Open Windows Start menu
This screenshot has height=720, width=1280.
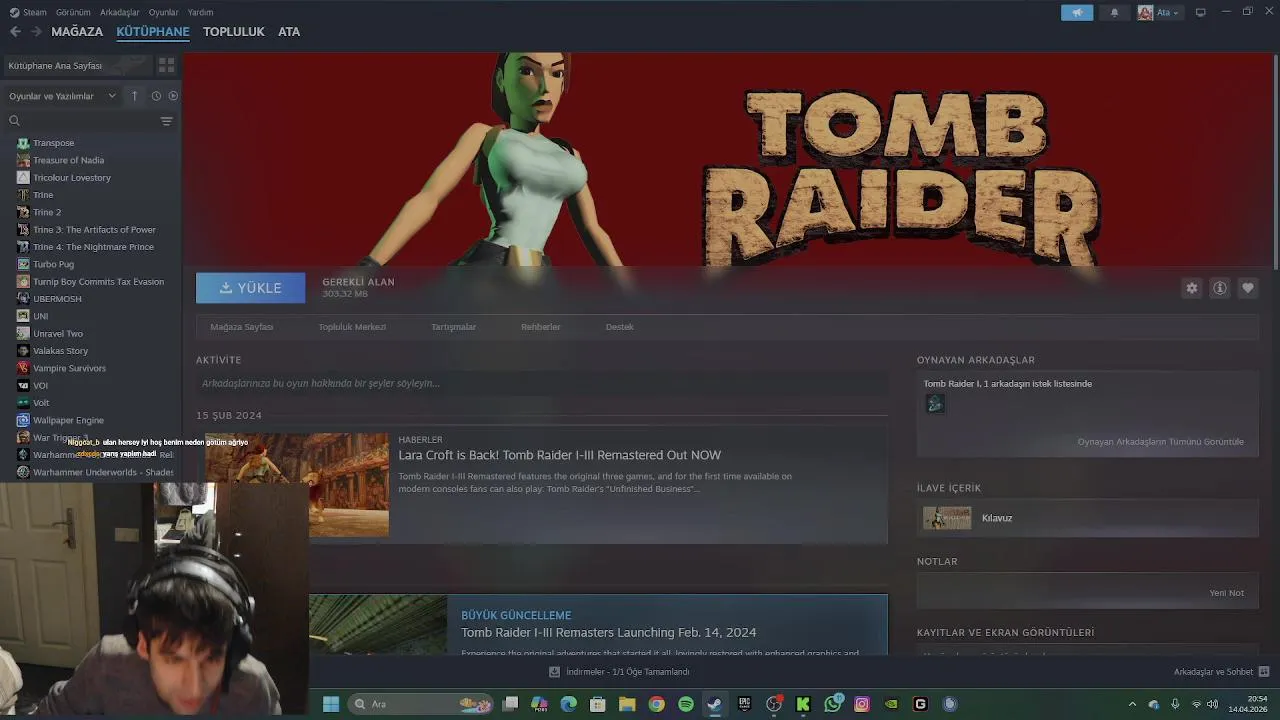(x=331, y=704)
